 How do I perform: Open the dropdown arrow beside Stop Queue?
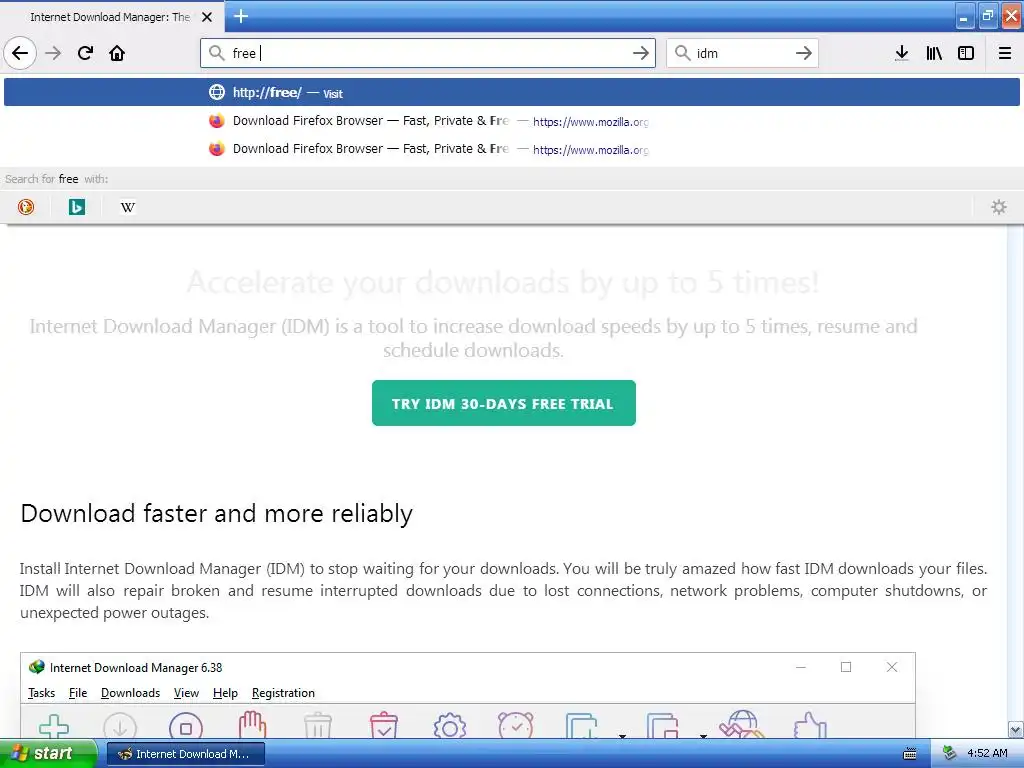703,735
